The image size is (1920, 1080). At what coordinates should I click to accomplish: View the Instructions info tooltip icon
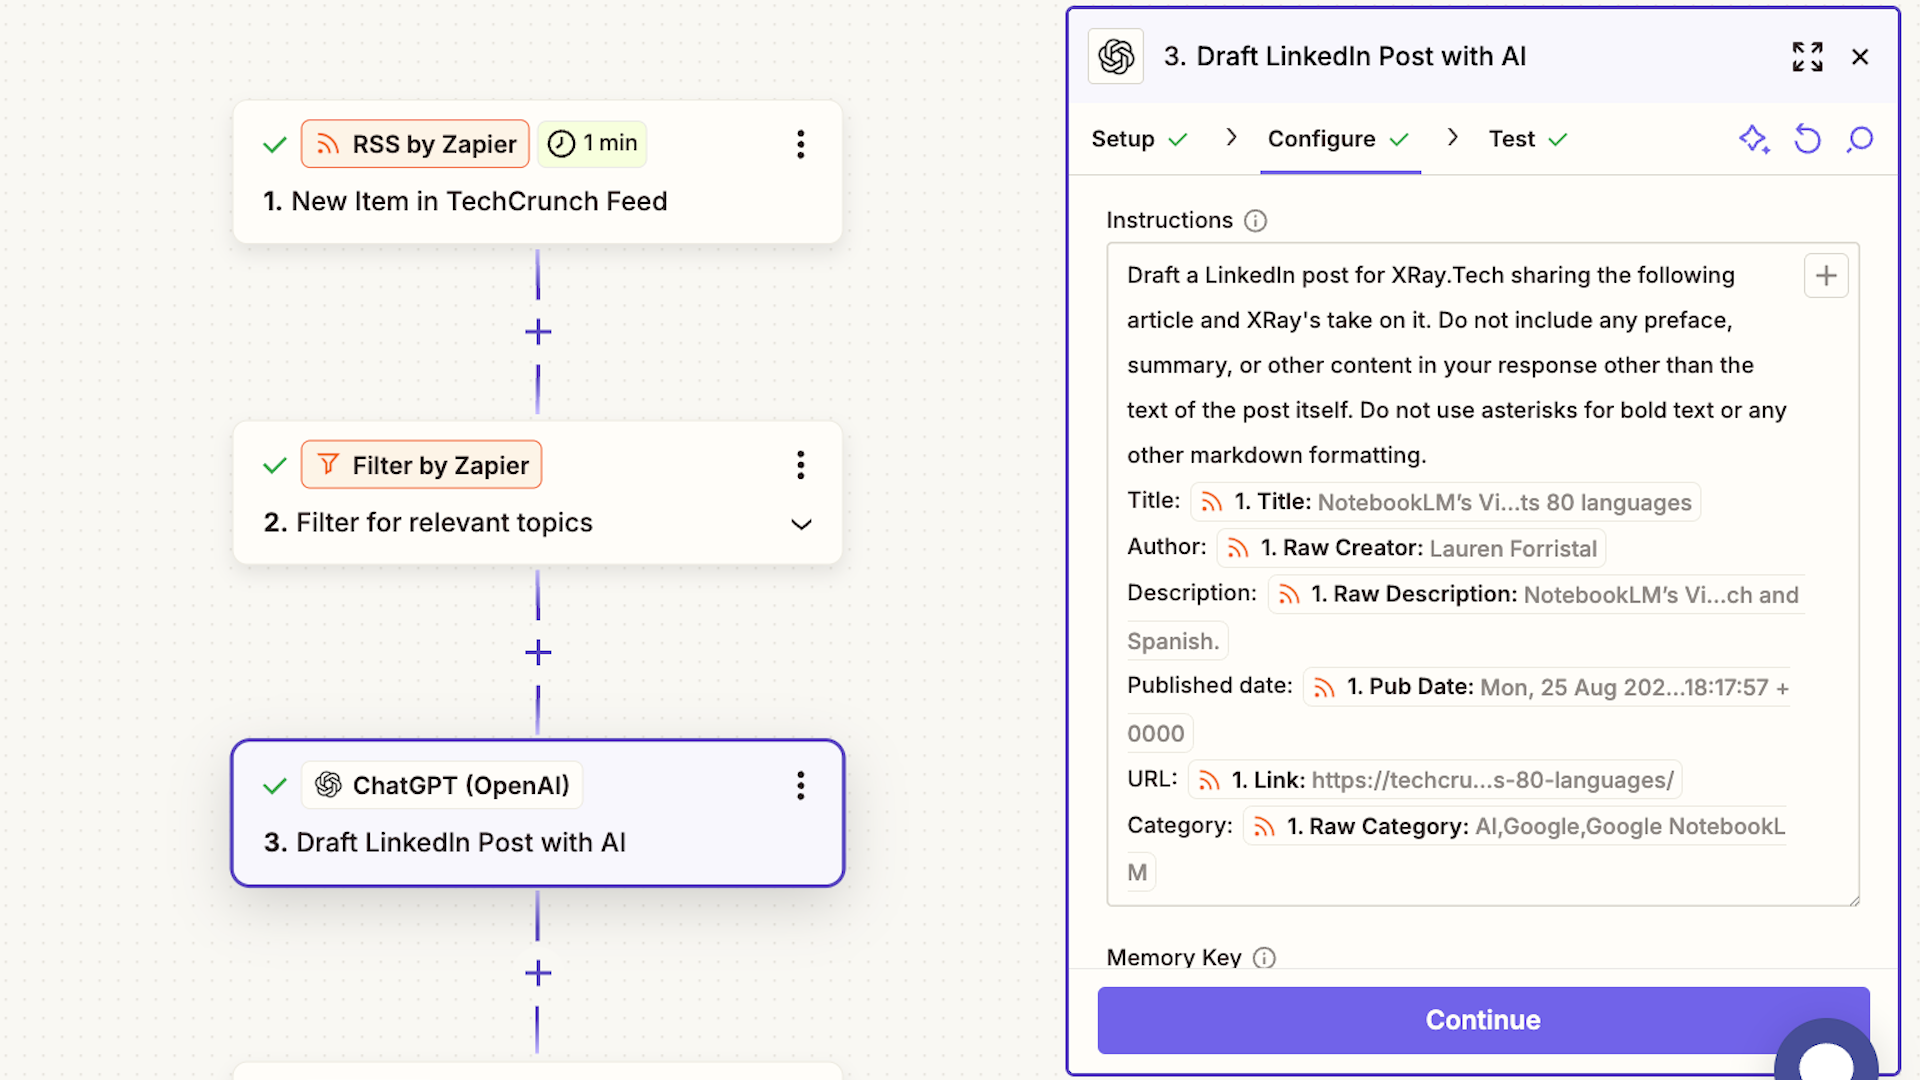(1255, 221)
